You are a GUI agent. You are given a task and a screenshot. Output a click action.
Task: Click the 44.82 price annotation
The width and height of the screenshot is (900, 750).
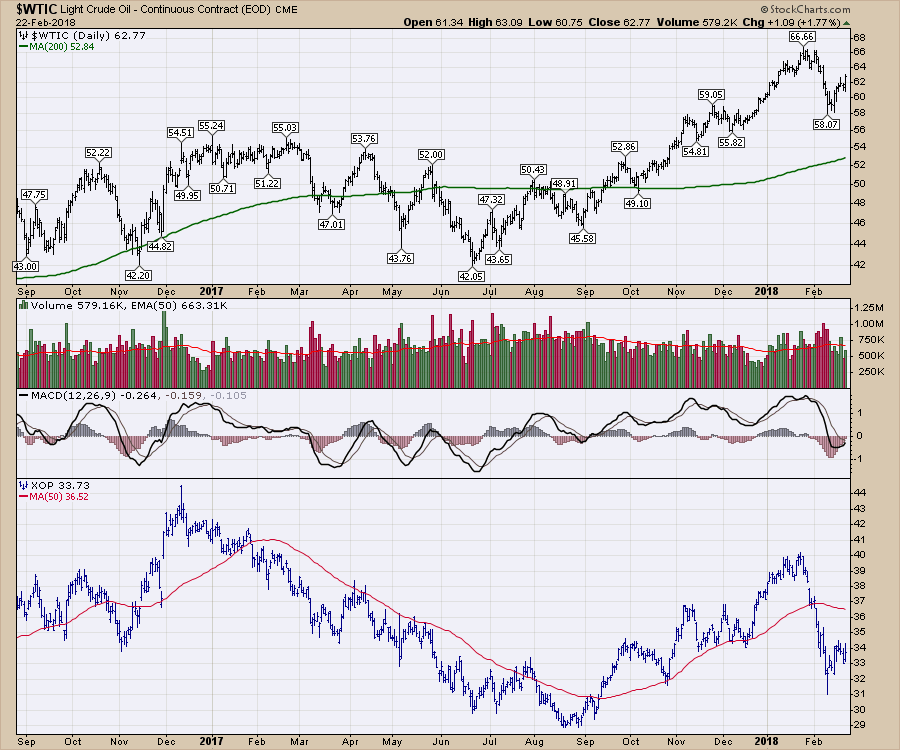tap(160, 246)
